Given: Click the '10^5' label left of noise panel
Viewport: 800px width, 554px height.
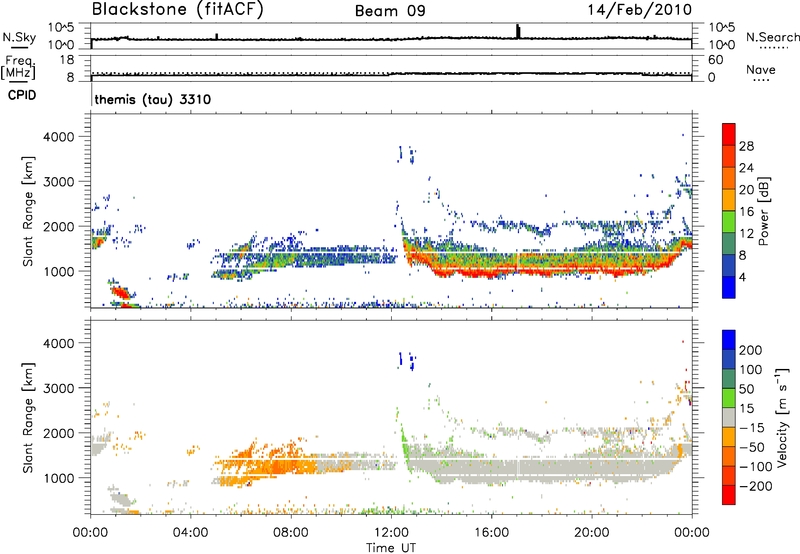Looking at the screenshot, I should pos(61,28).
